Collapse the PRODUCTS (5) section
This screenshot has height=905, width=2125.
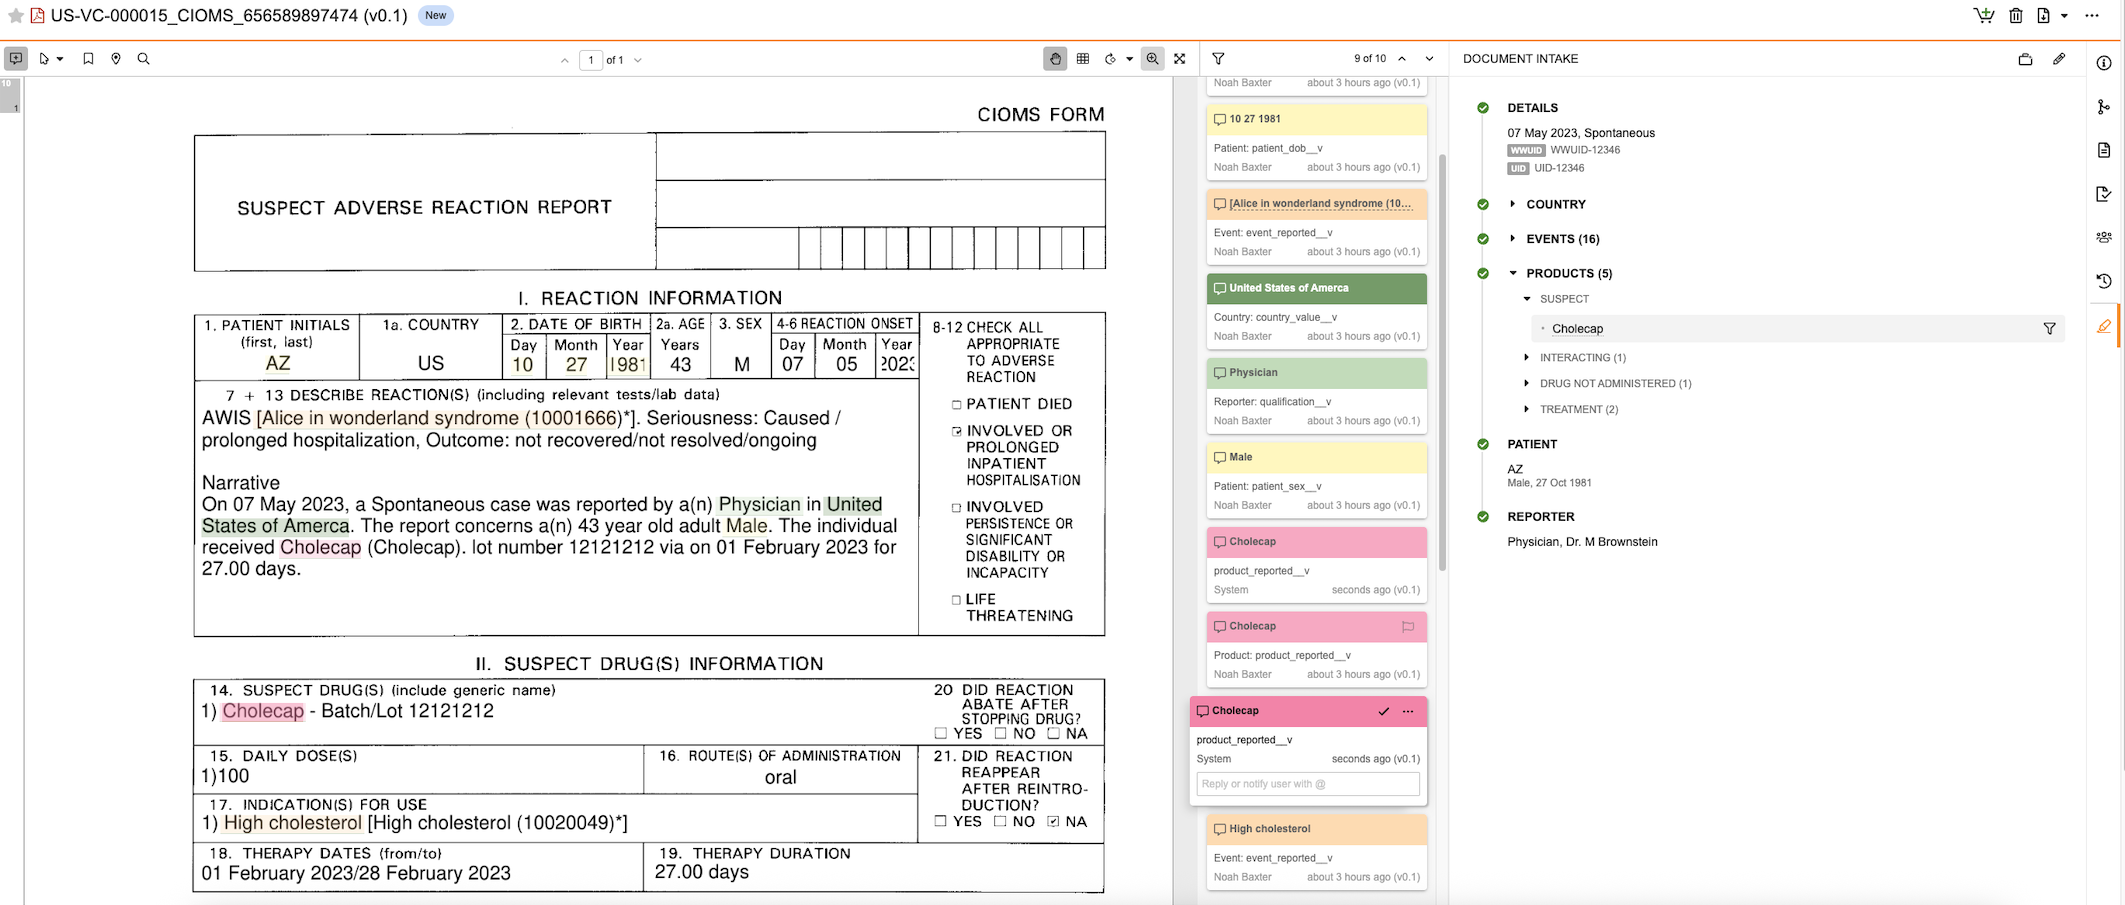[x=1513, y=273]
